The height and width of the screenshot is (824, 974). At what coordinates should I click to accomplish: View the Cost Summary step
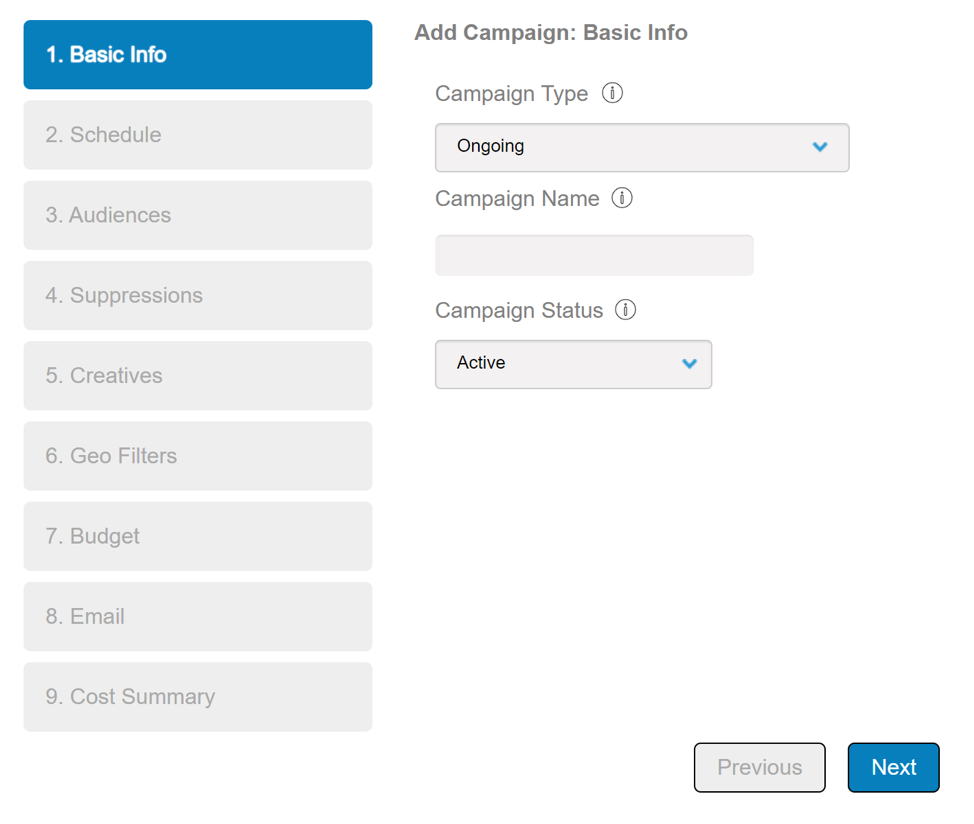click(x=197, y=696)
